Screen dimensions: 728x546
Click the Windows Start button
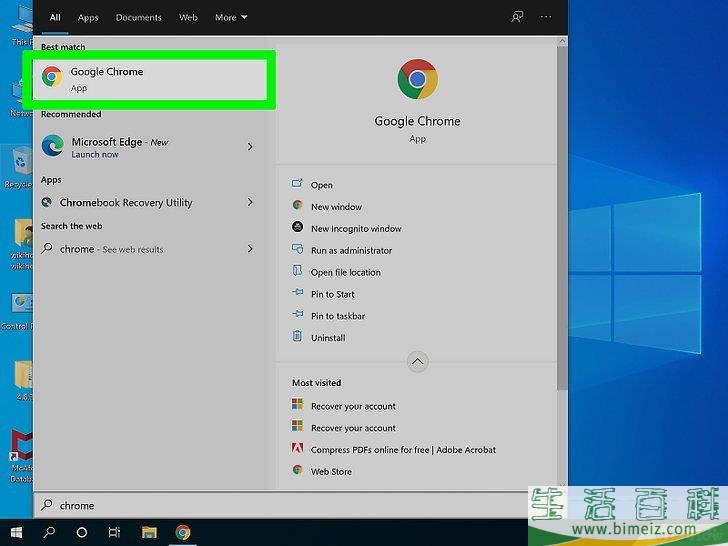16,532
